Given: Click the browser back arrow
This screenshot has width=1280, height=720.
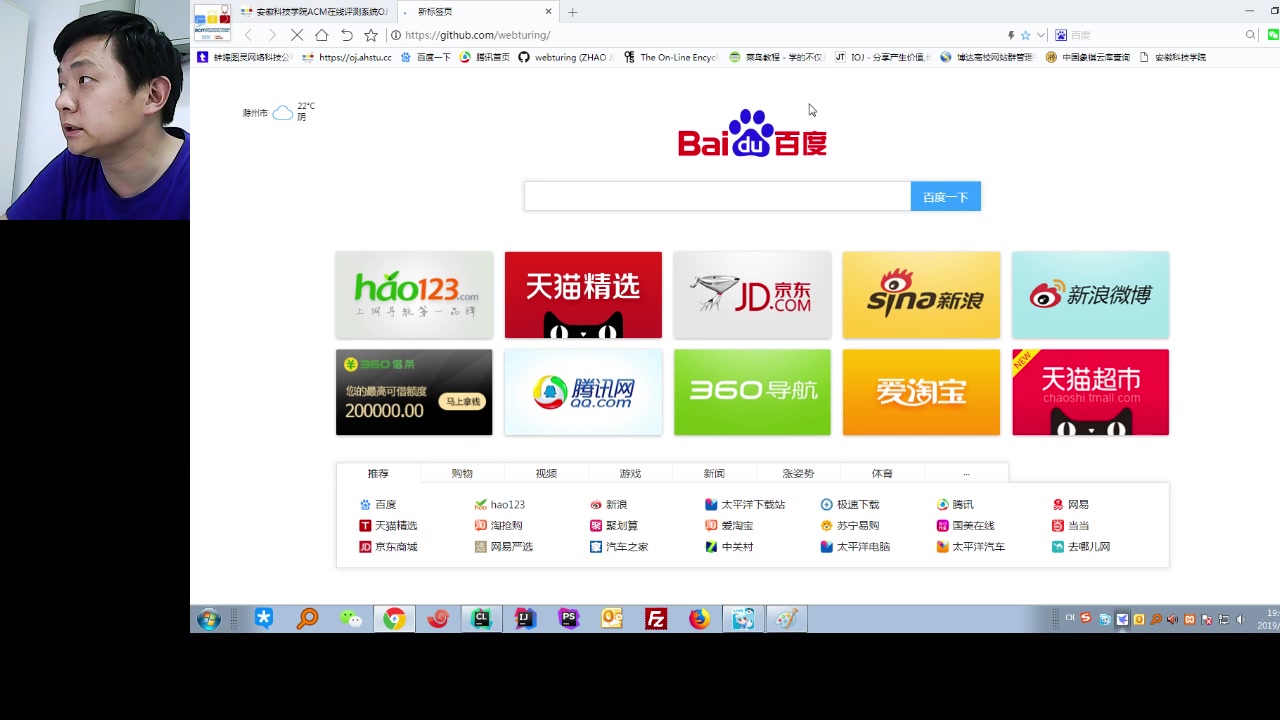Looking at the screenshot, I should (248, 35).
